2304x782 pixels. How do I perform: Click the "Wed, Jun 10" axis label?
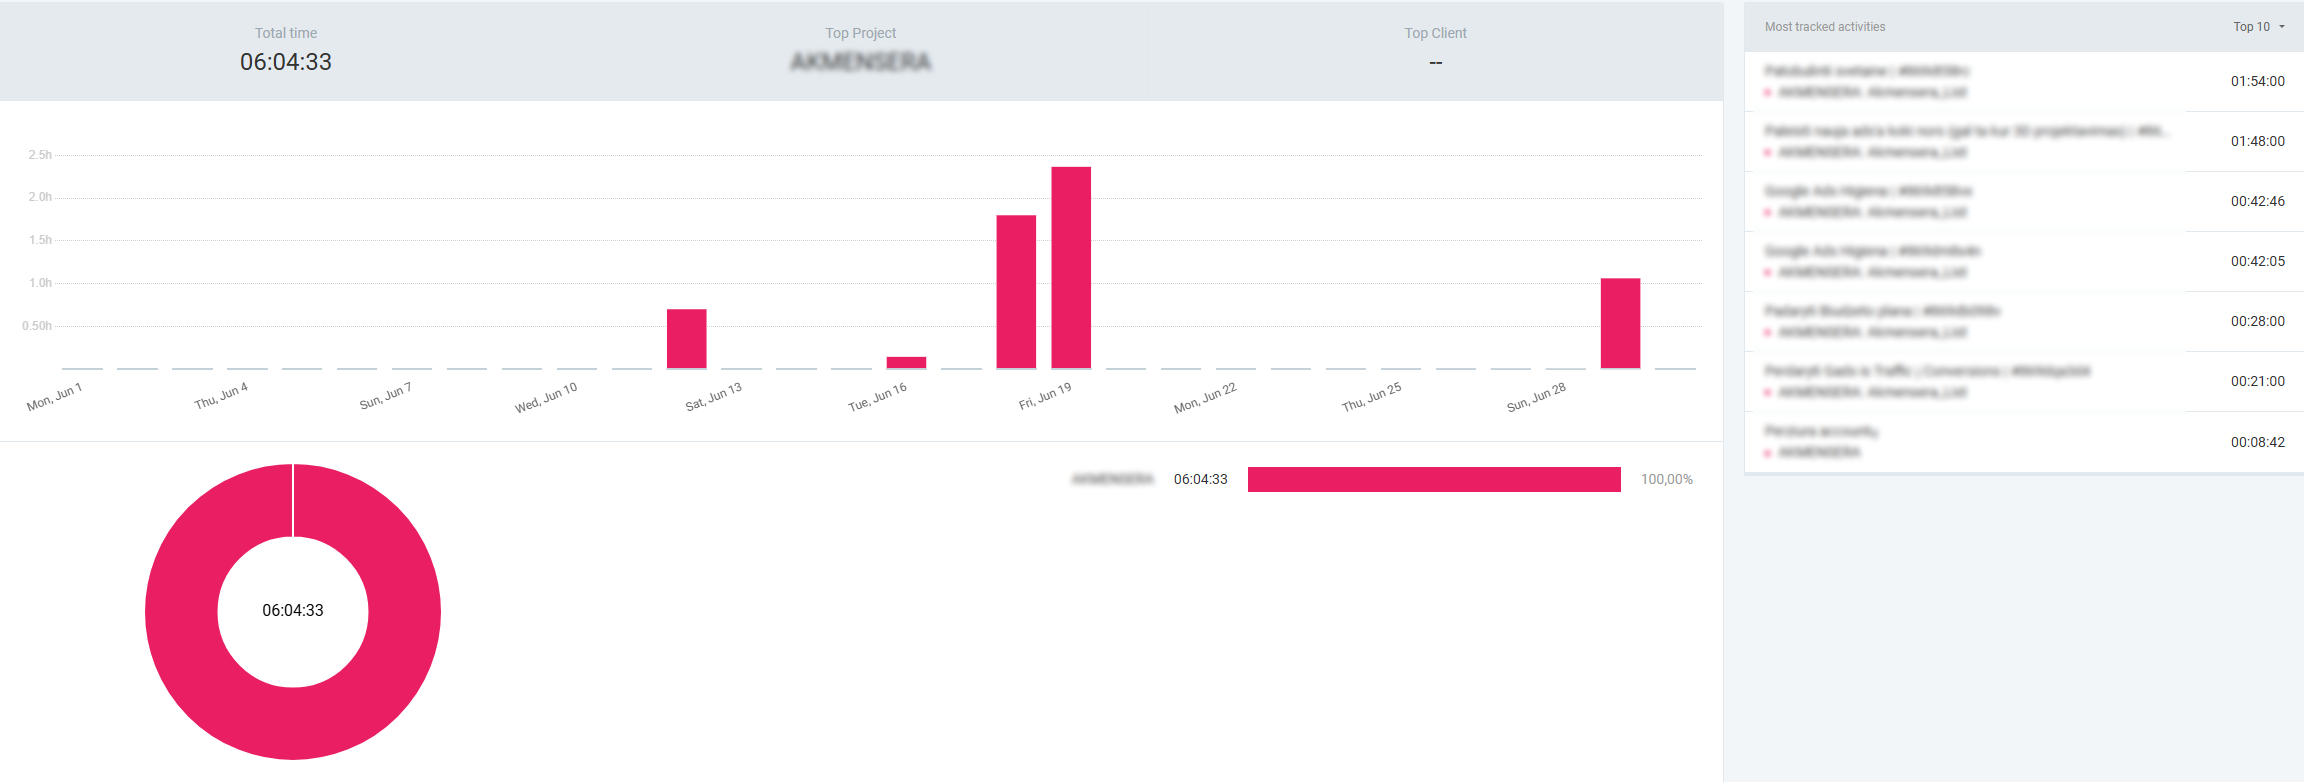[546, 398]
